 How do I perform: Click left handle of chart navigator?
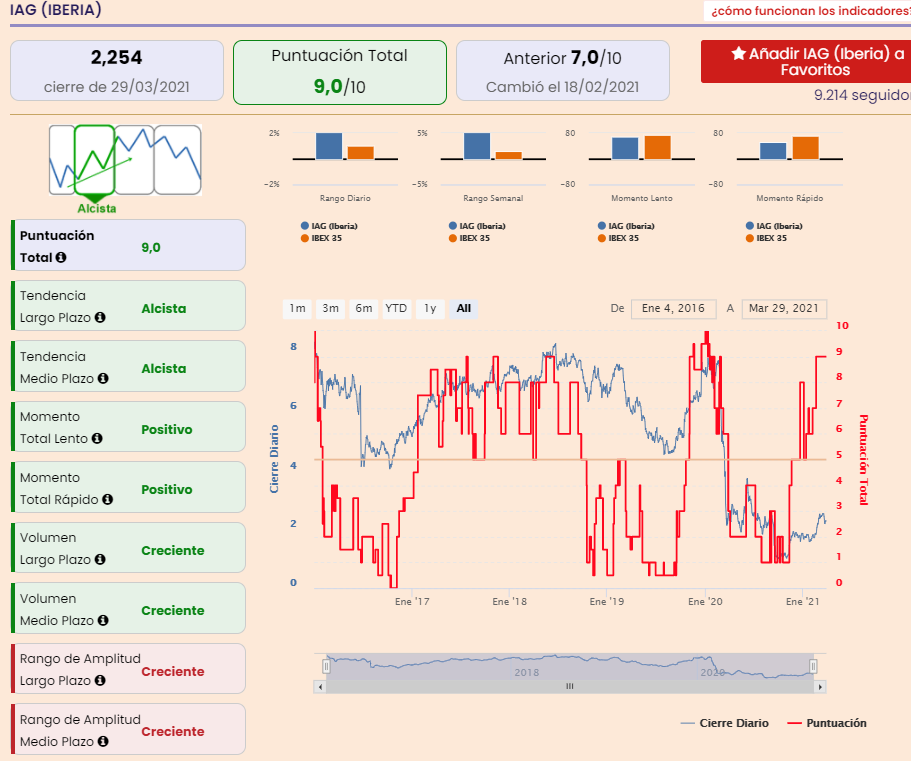[x=327, y=666]
